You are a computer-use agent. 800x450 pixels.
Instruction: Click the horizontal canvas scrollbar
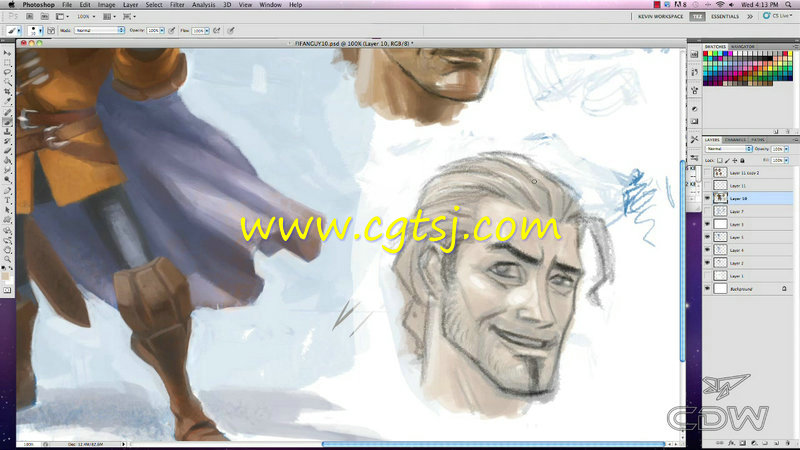[493, 444]
